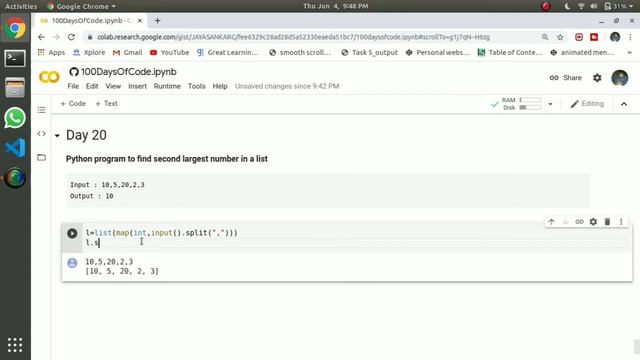Open Table of Conte... bookmark
This screenshot has height=360, width=640.
tap(510, 52)
